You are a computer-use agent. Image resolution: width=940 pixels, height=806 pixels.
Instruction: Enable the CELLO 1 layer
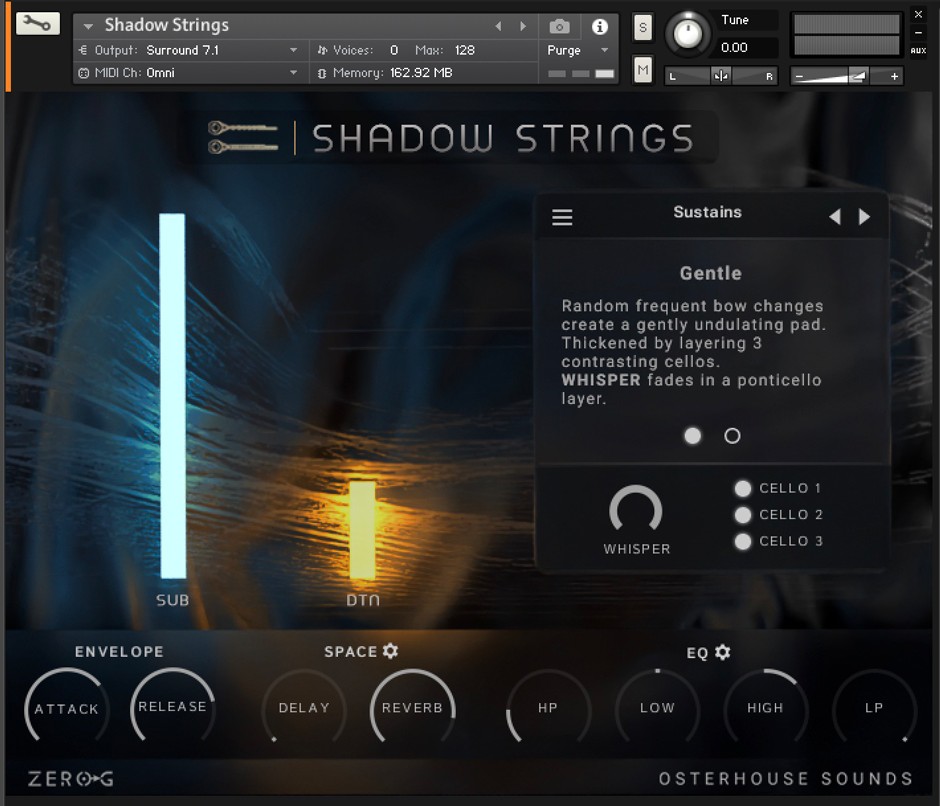(743, 488)
